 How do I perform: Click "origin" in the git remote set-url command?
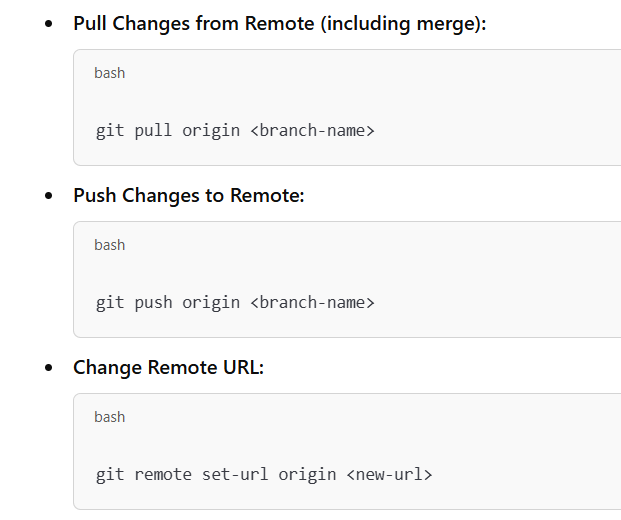tap(307, 474)
